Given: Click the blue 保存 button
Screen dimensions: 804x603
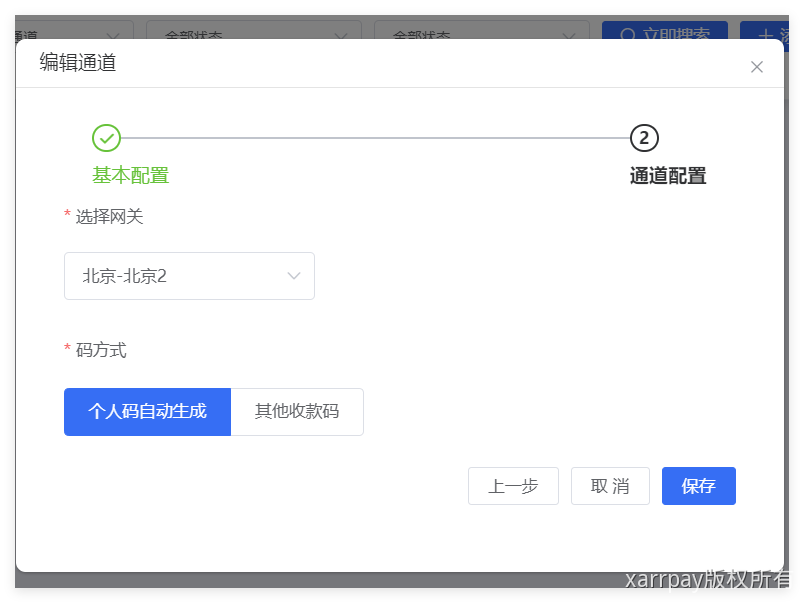Looking at the screenshot, I should click(x=698, y=486).
